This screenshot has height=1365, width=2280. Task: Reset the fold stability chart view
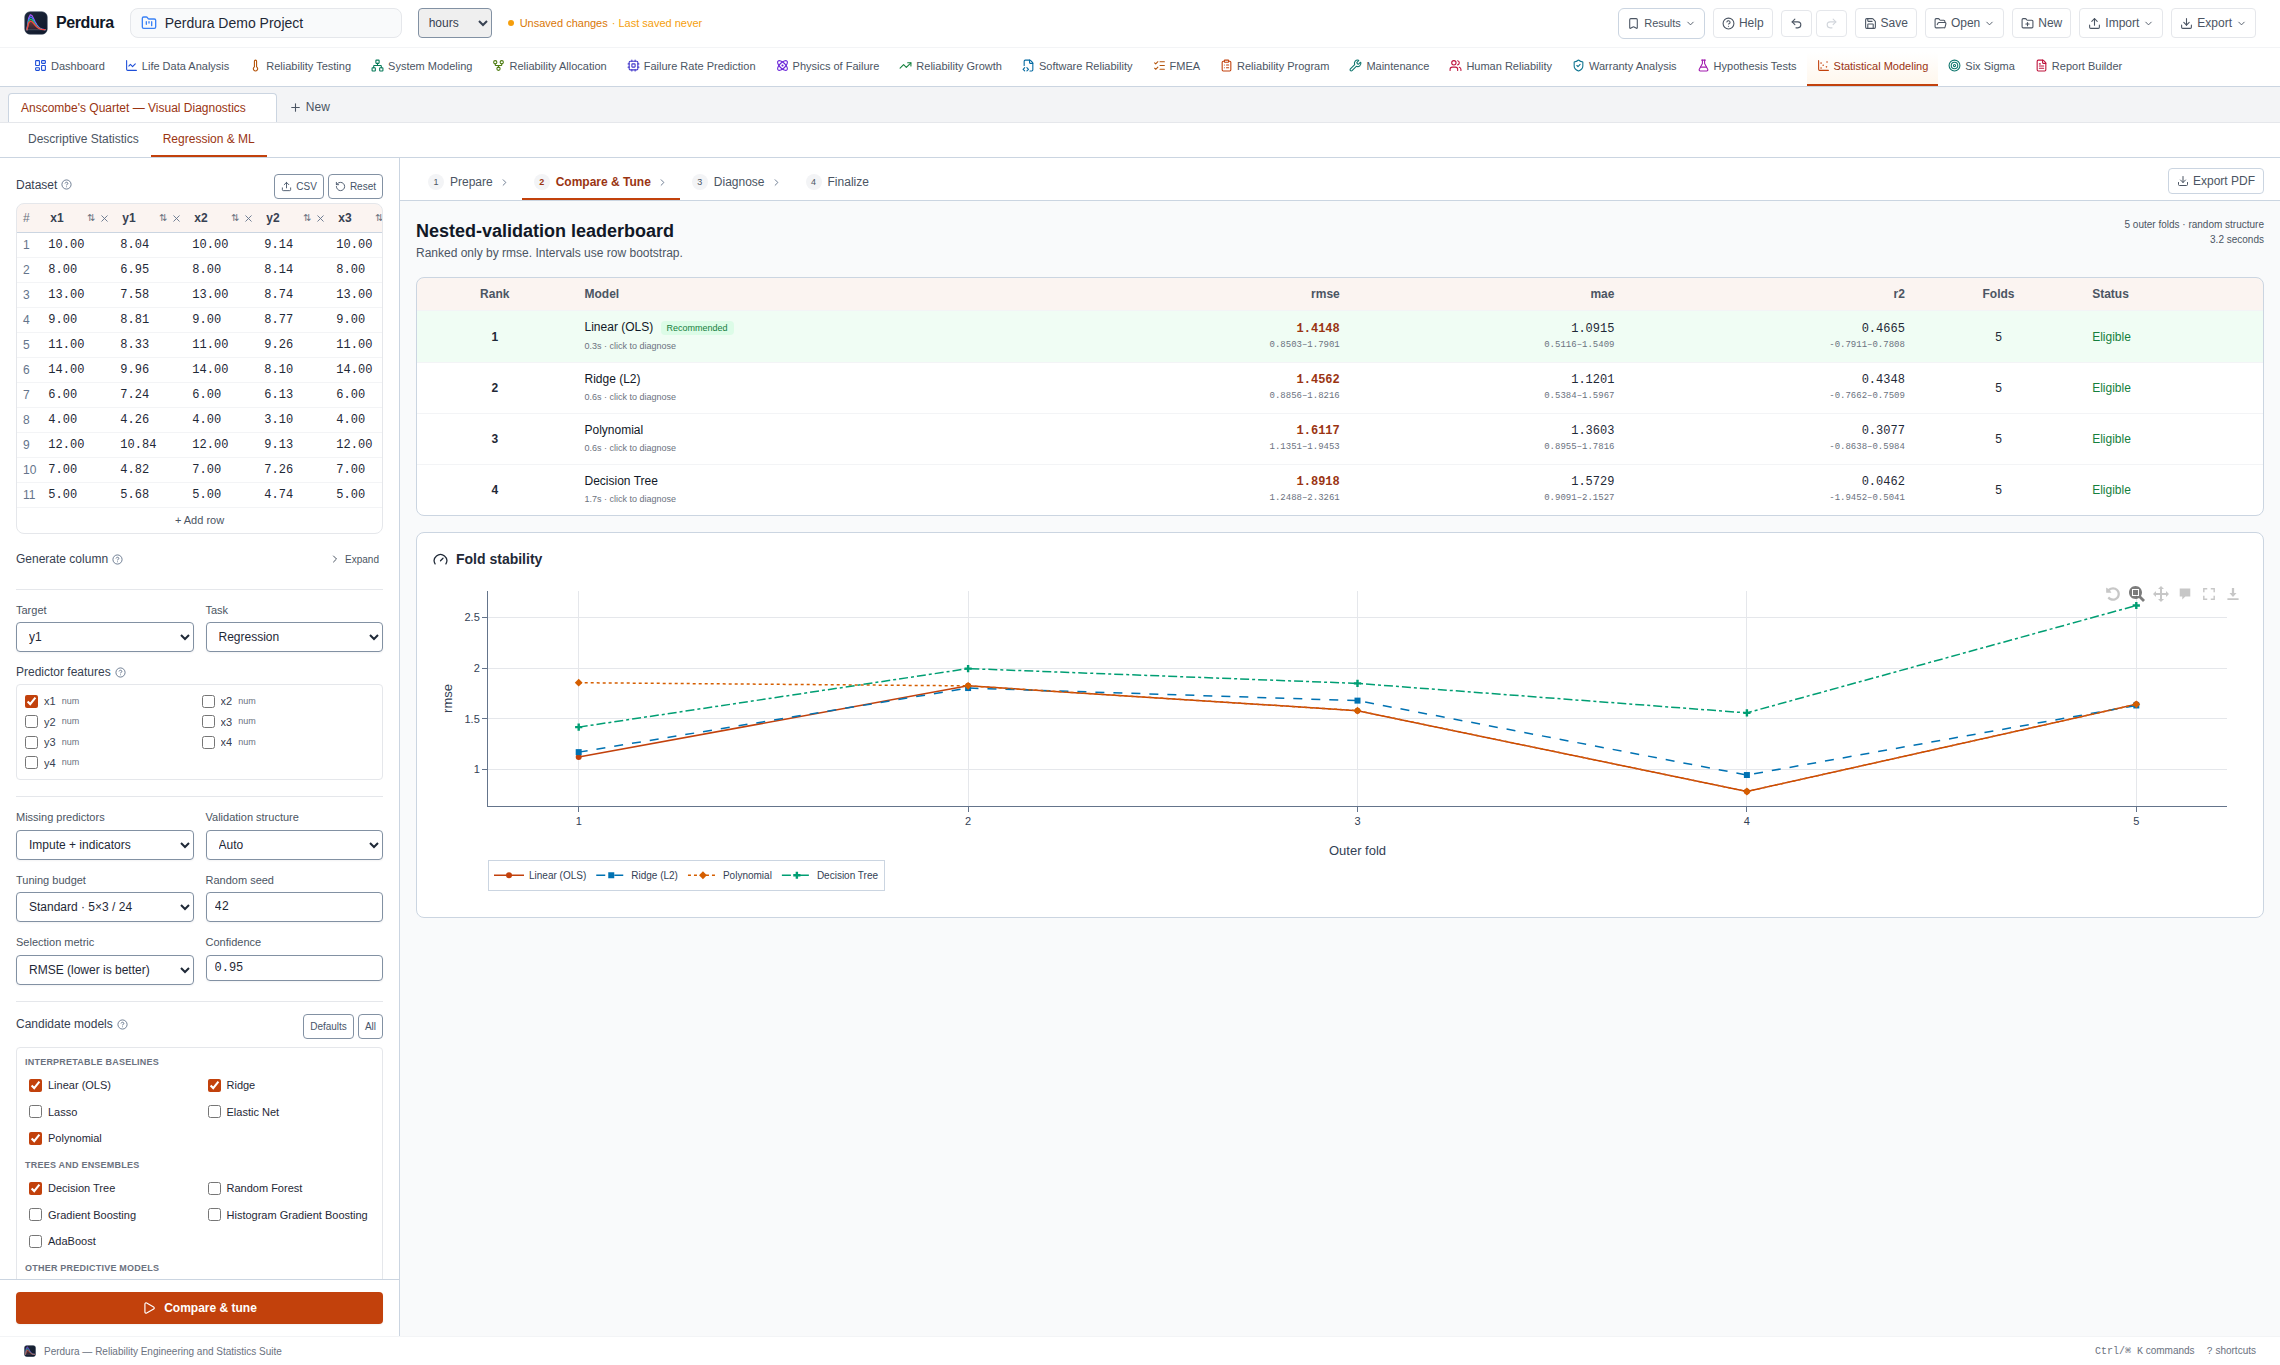[2113, 594]
